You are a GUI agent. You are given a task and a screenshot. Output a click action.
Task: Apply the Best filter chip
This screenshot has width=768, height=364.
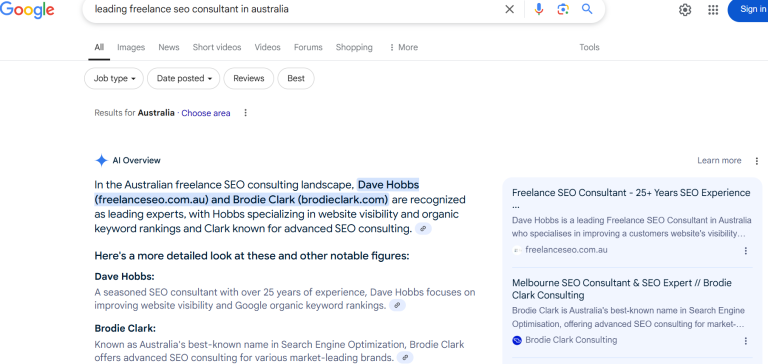296,78
